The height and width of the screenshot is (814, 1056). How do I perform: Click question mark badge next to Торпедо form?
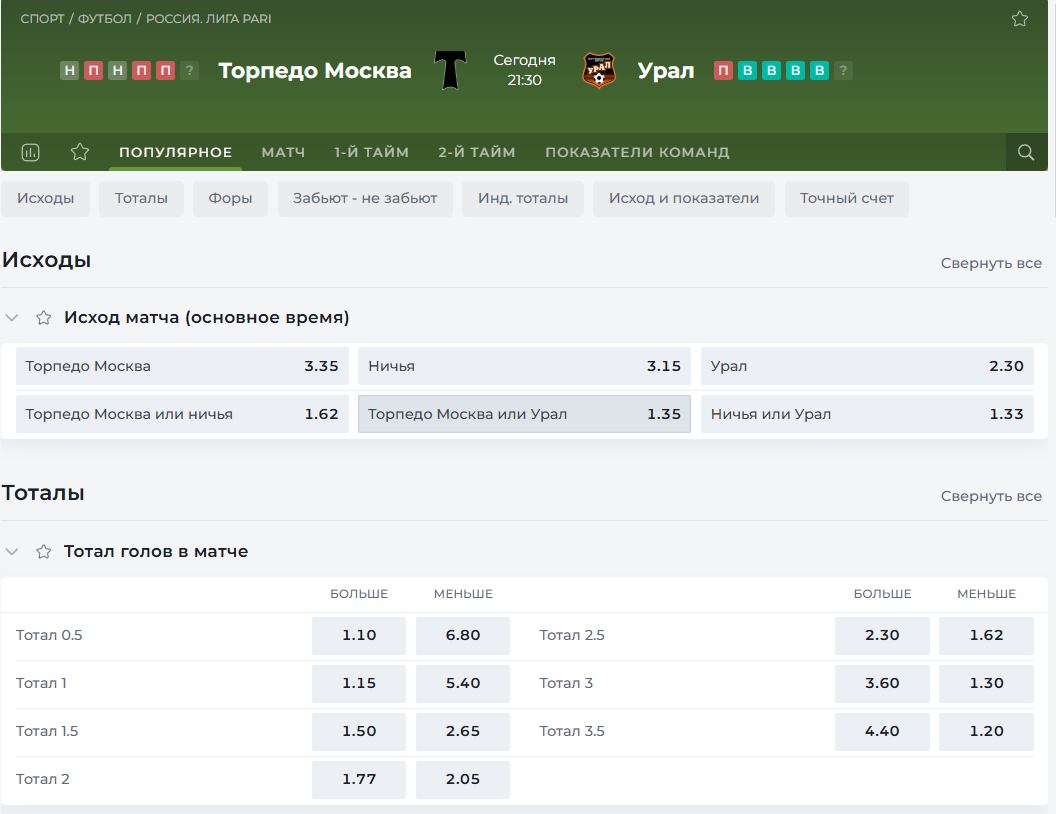(189, 71)
